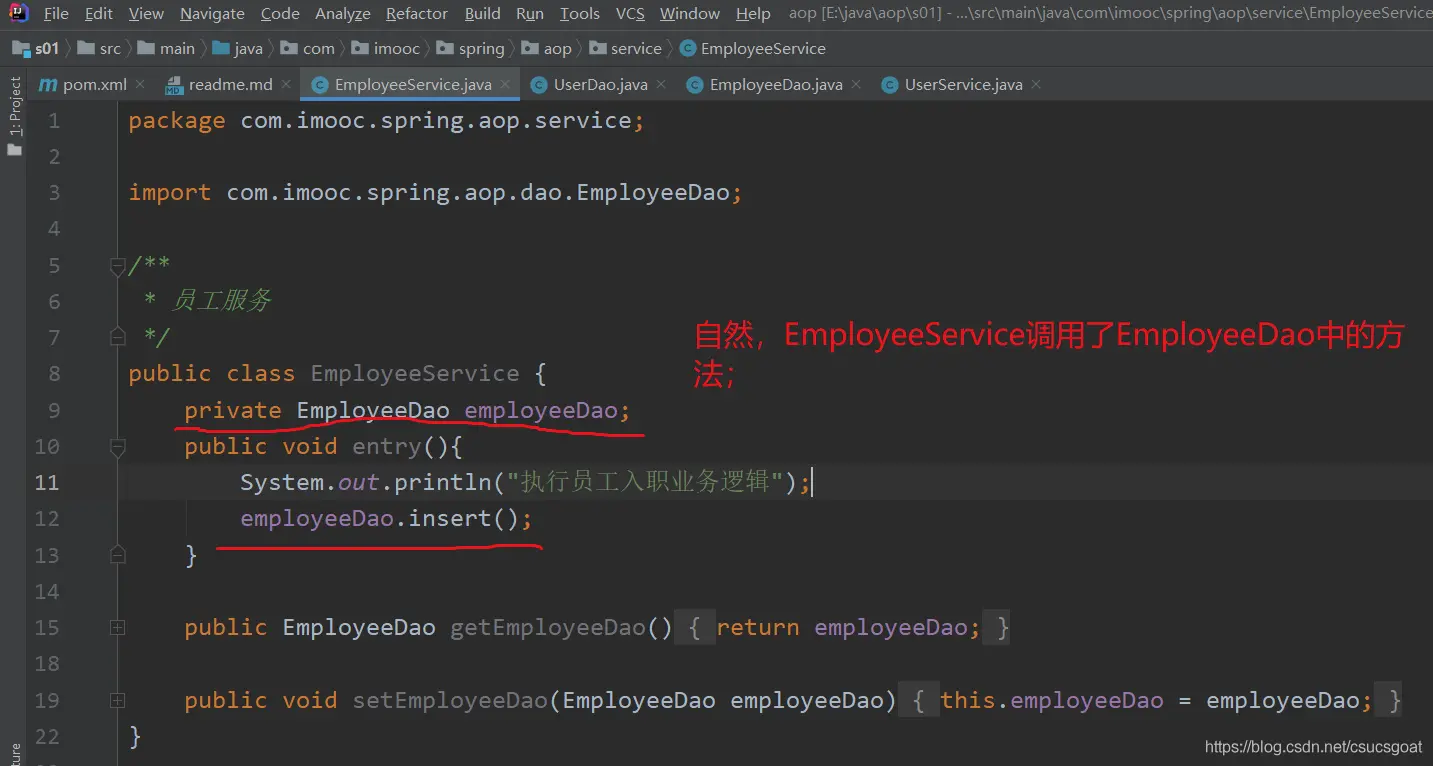The image size is (1433, 766).
Task: Click the package com.imooc.spring.aop.service statement
Action: point(387,121)
